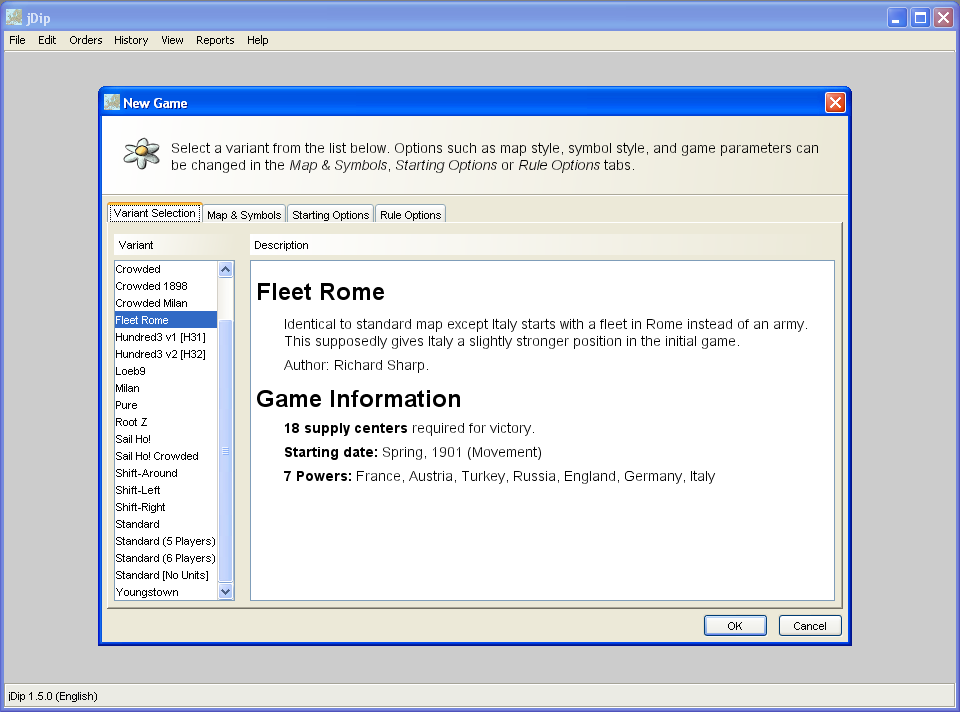
Task: Select the Youngstown variant
Action: (x=165, y=592)
